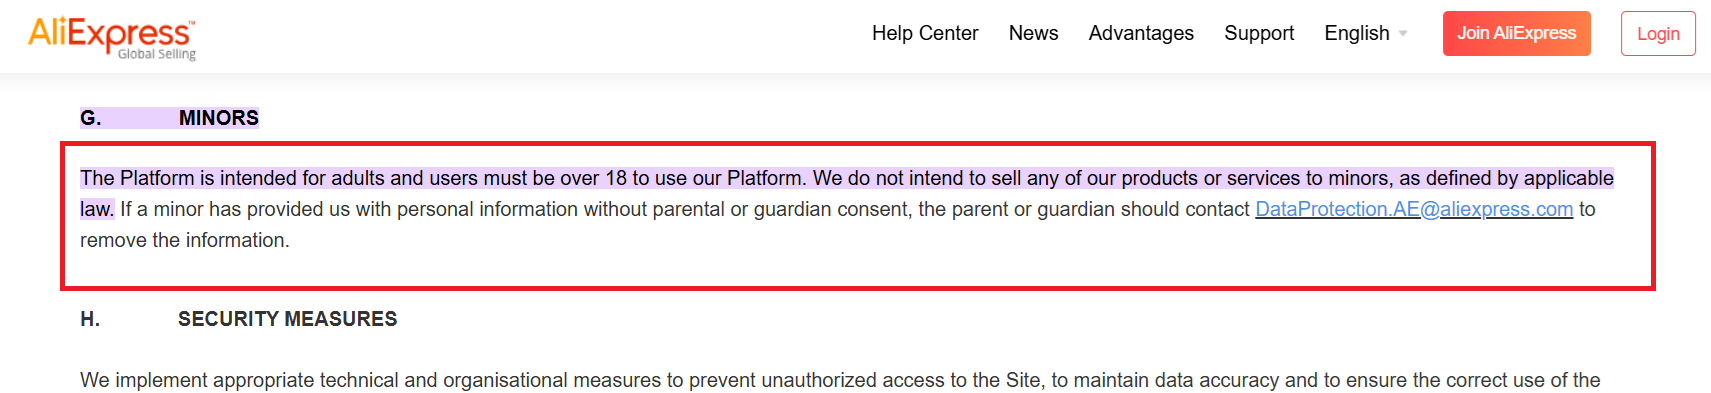Select Support in the top navigation
Image resolution: width=1711 pixels, height=393 pixels.
(x=1259, y=33)
